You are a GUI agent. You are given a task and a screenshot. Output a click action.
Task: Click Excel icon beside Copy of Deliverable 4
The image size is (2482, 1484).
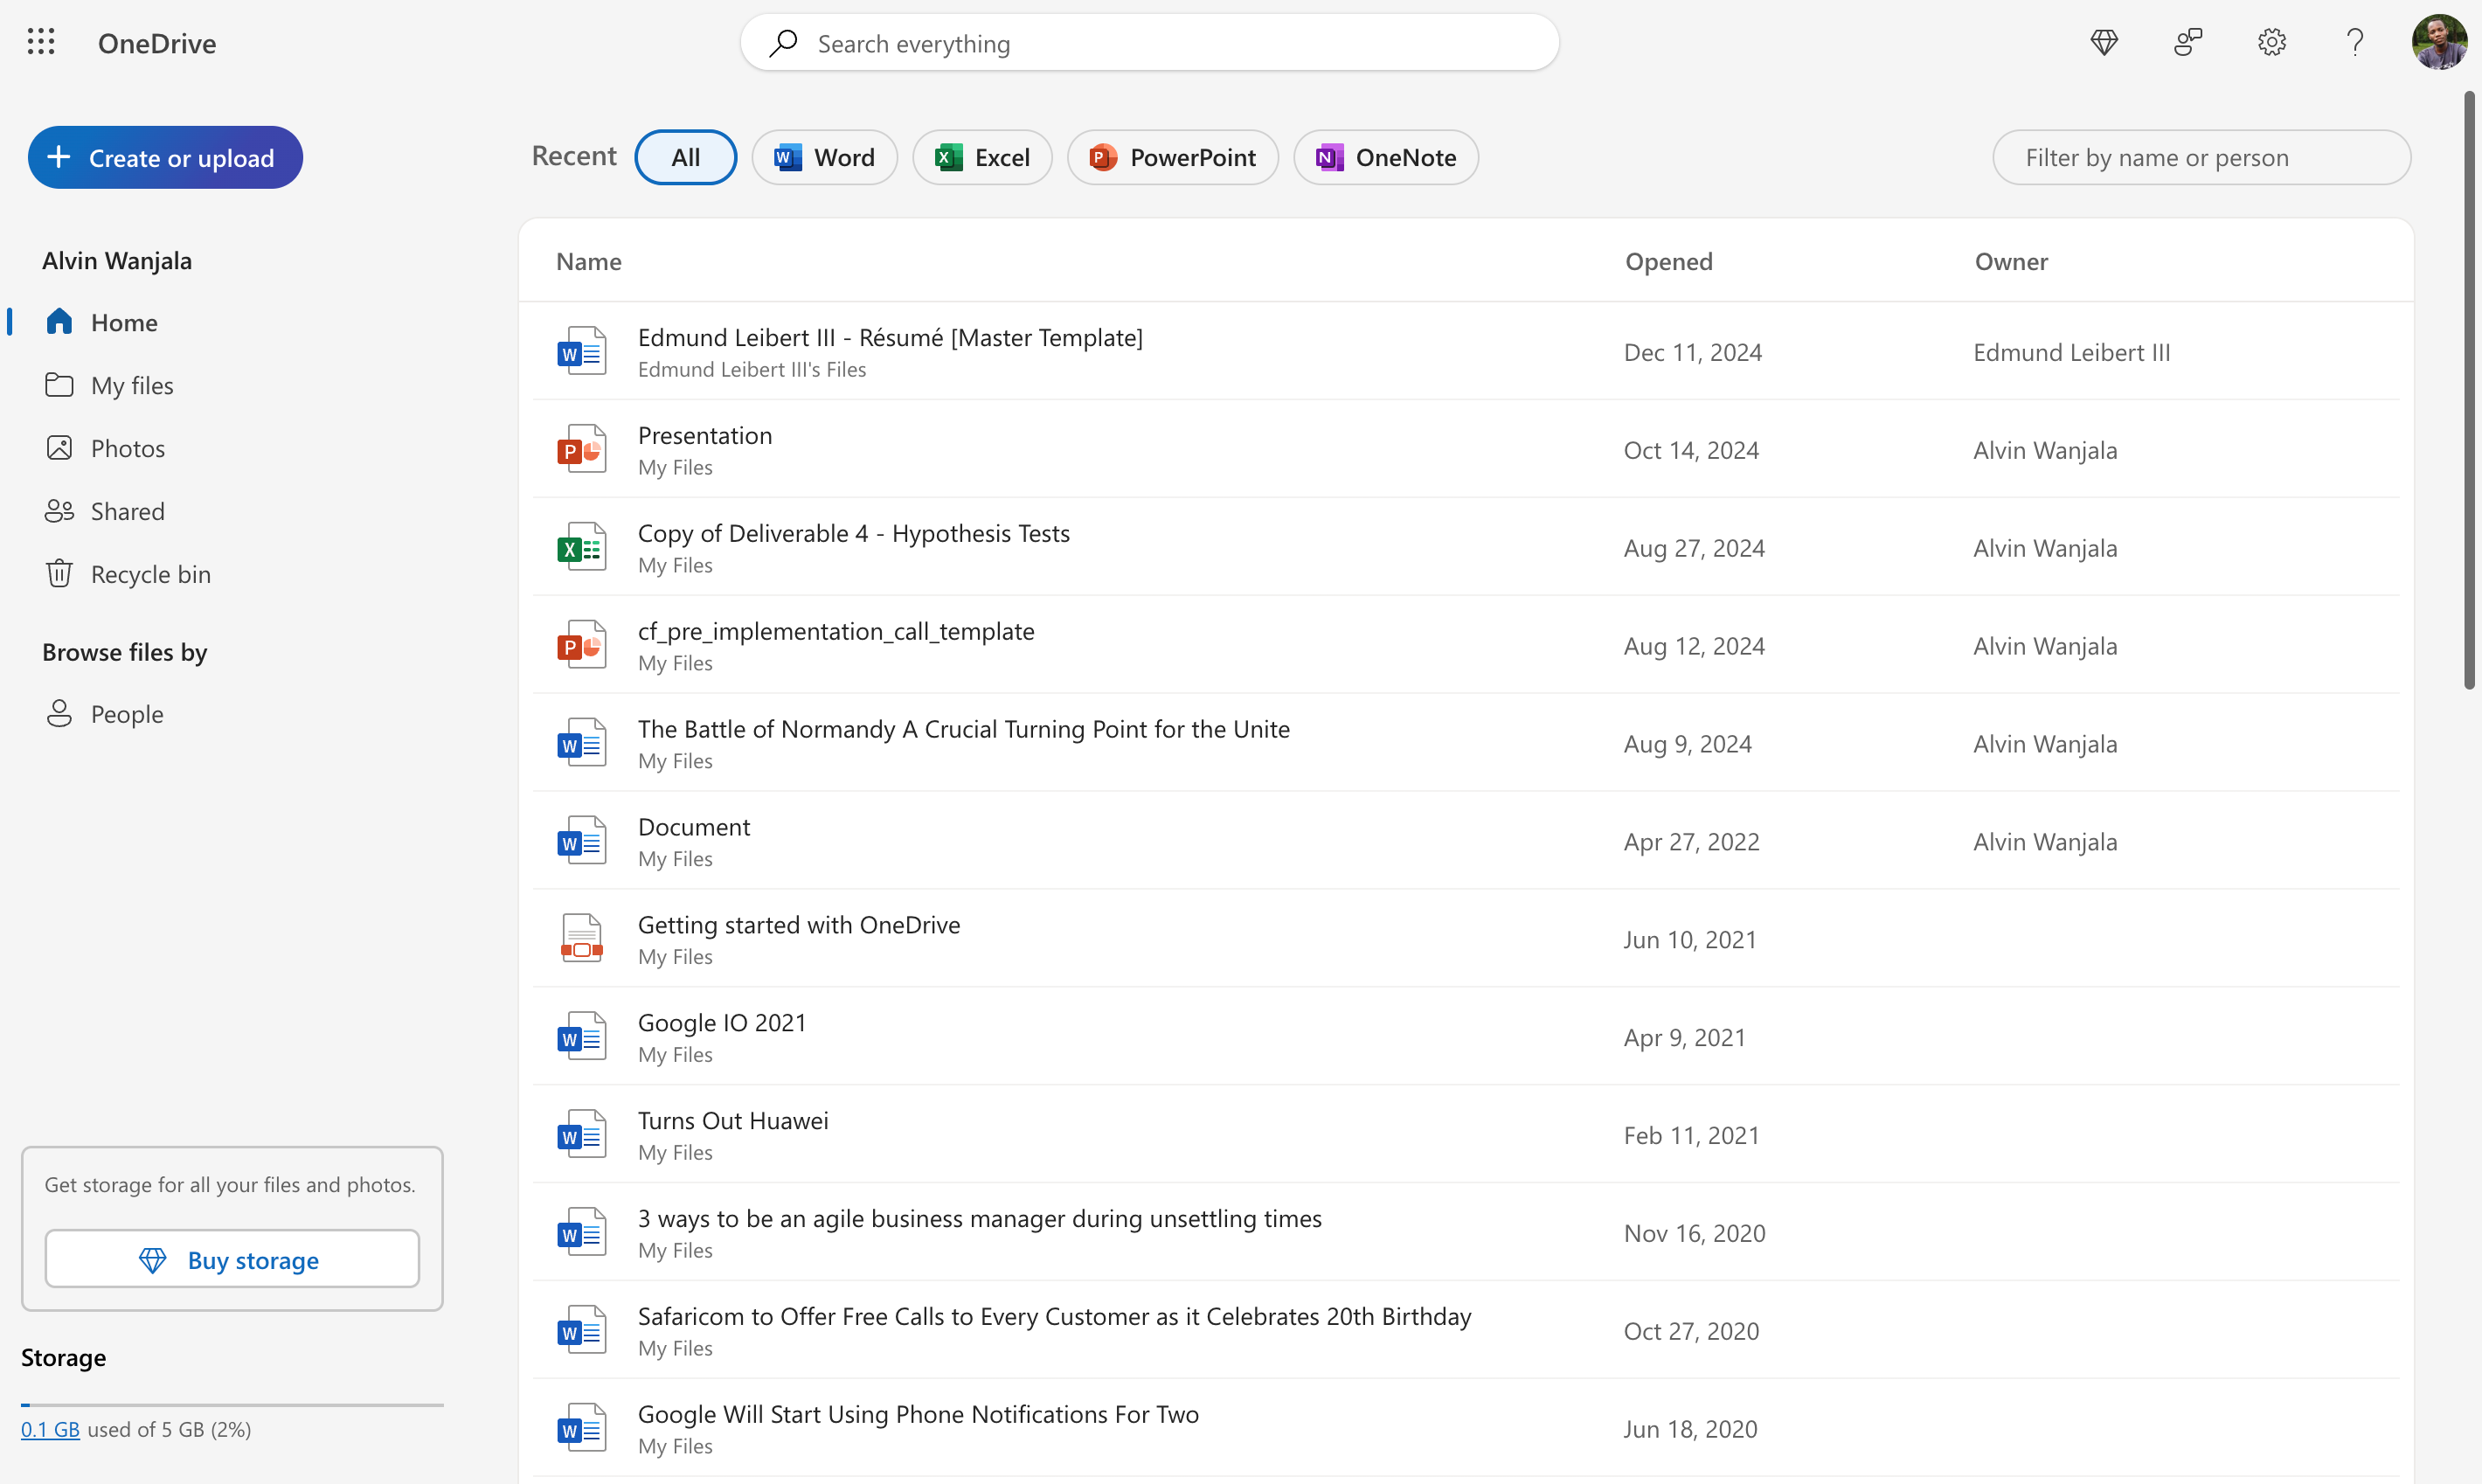point(582,547)
